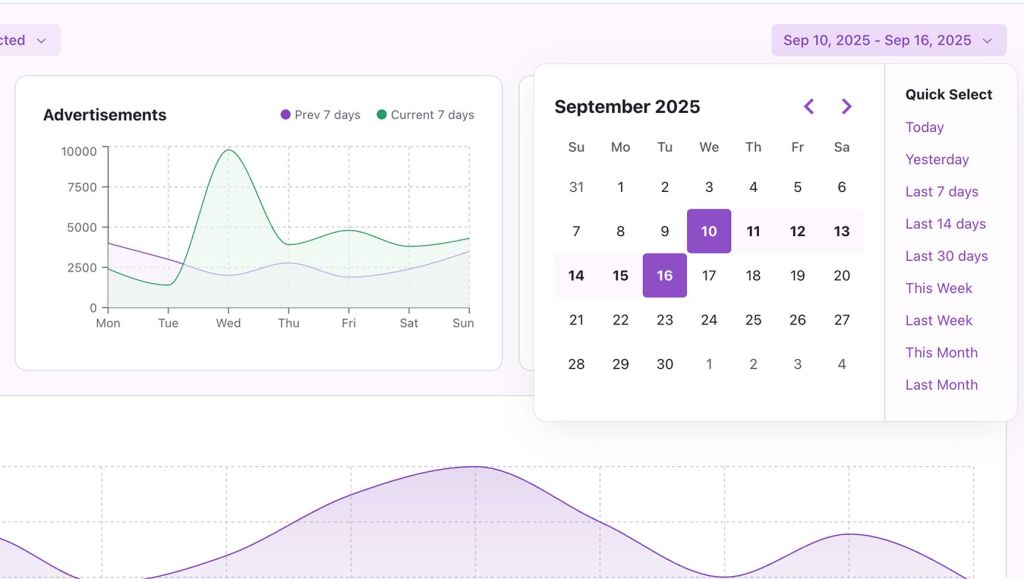Pick September 1 in calendar

[x=620, y=187]
